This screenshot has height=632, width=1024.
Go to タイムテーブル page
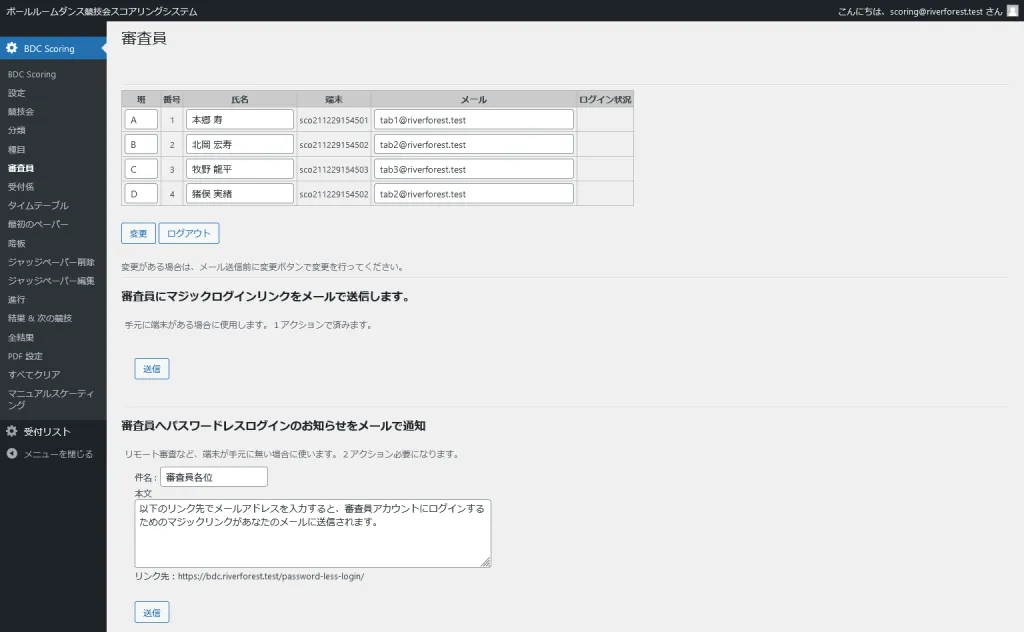coord(38,205)
